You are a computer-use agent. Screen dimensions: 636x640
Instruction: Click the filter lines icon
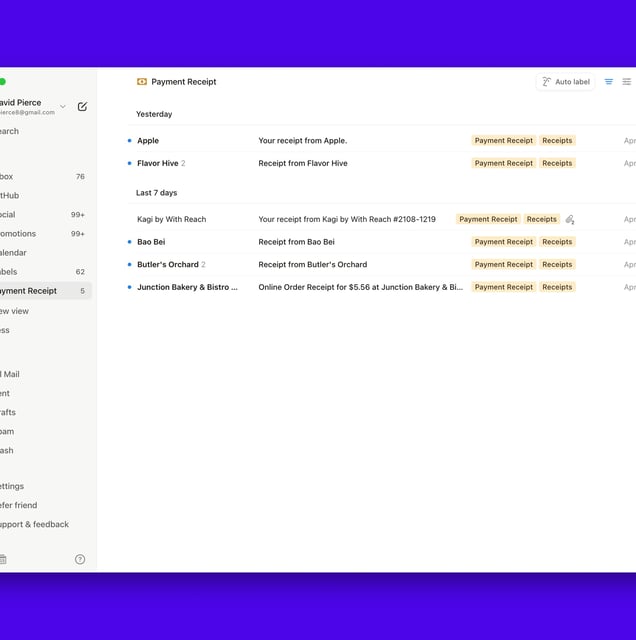point(609,82)
